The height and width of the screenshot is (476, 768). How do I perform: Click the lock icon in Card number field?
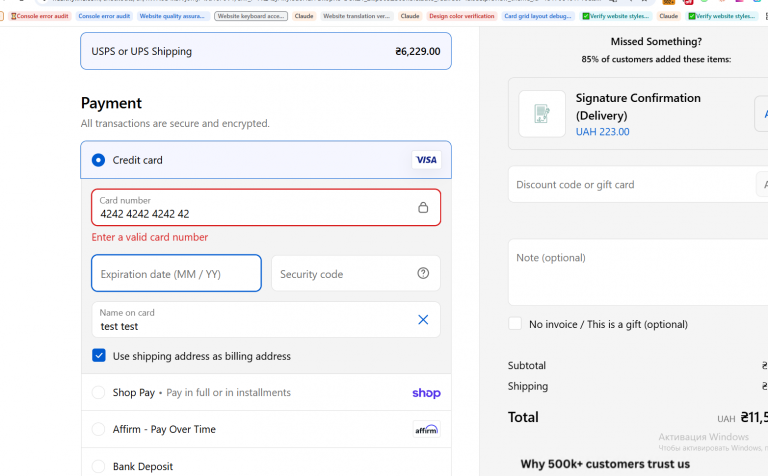pos(423,207)
